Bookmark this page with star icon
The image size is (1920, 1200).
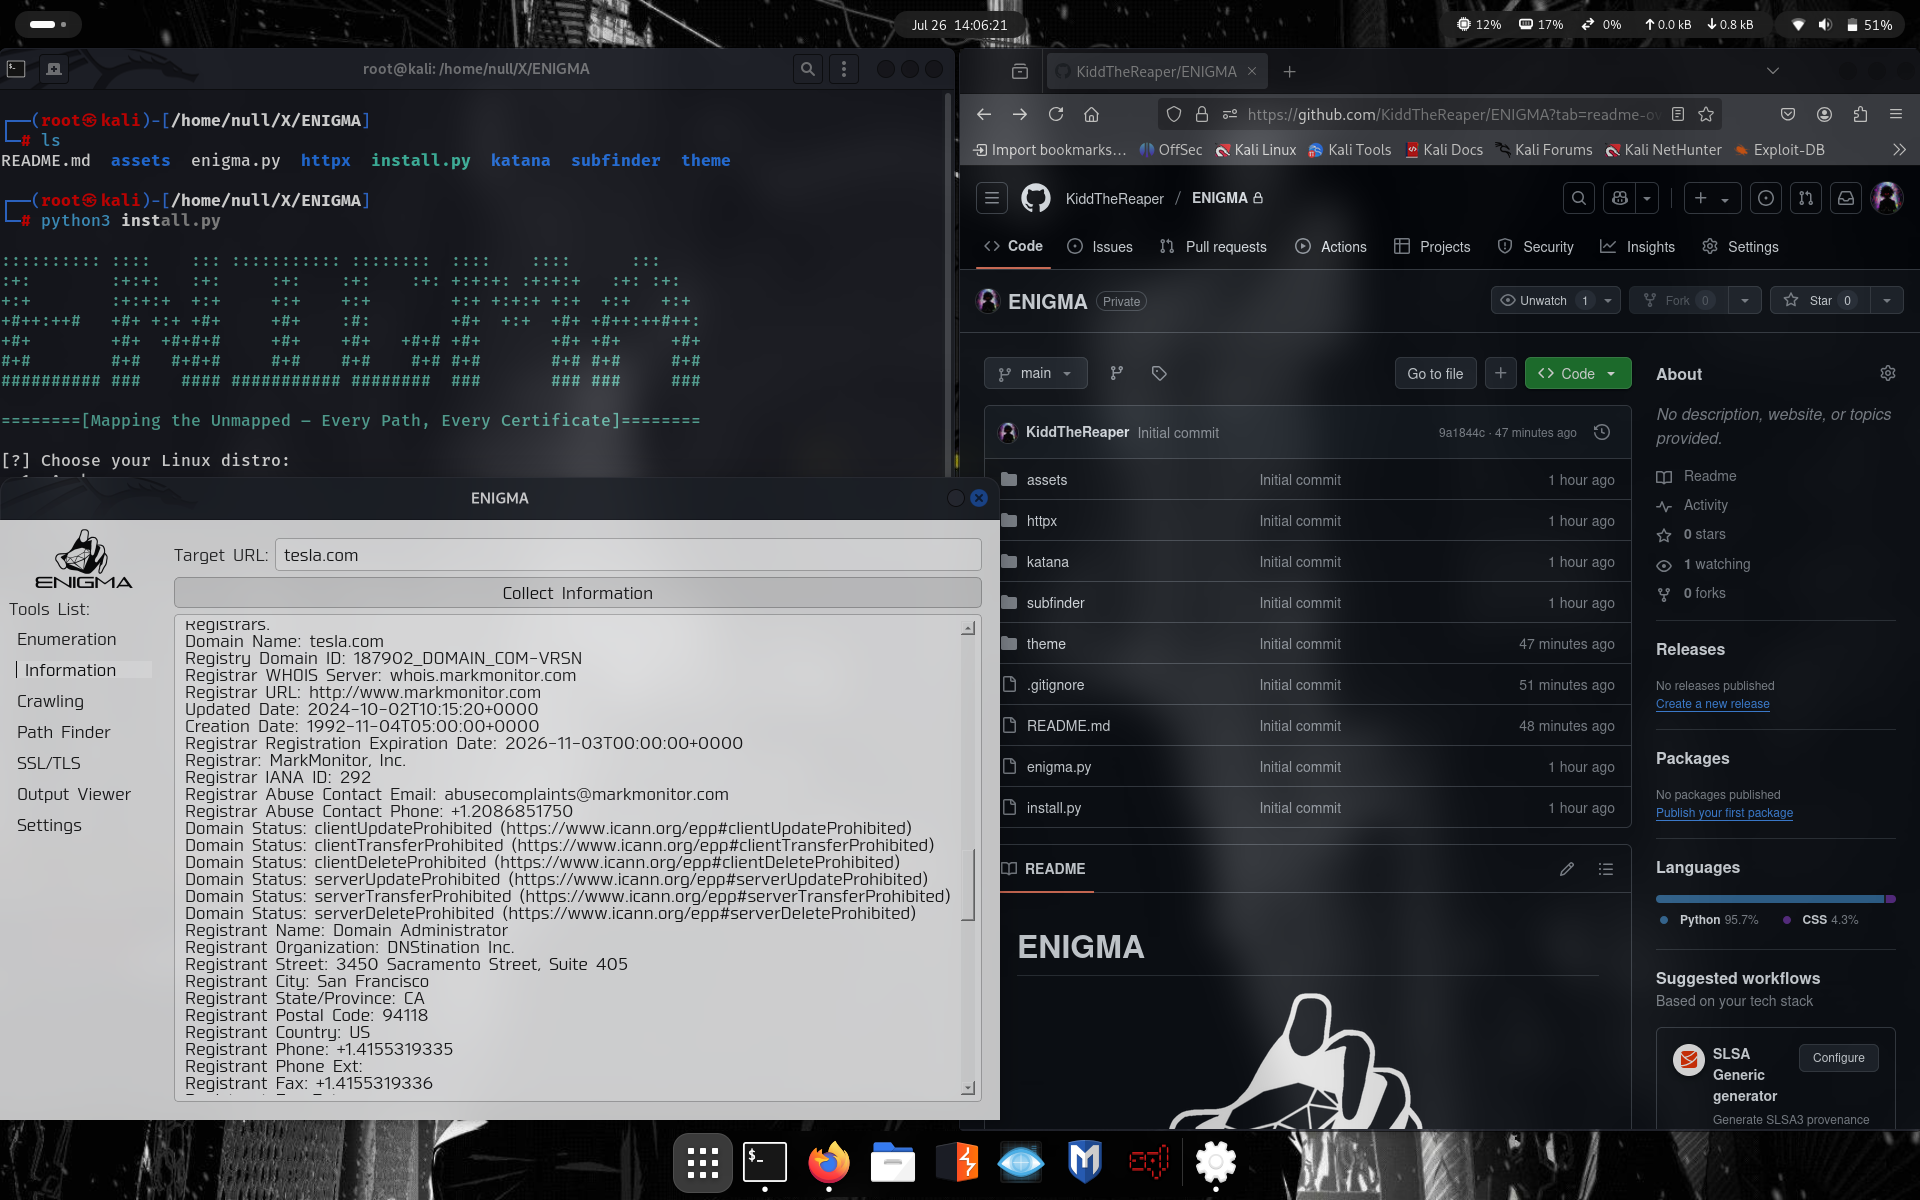click(x=1706, y=114)
